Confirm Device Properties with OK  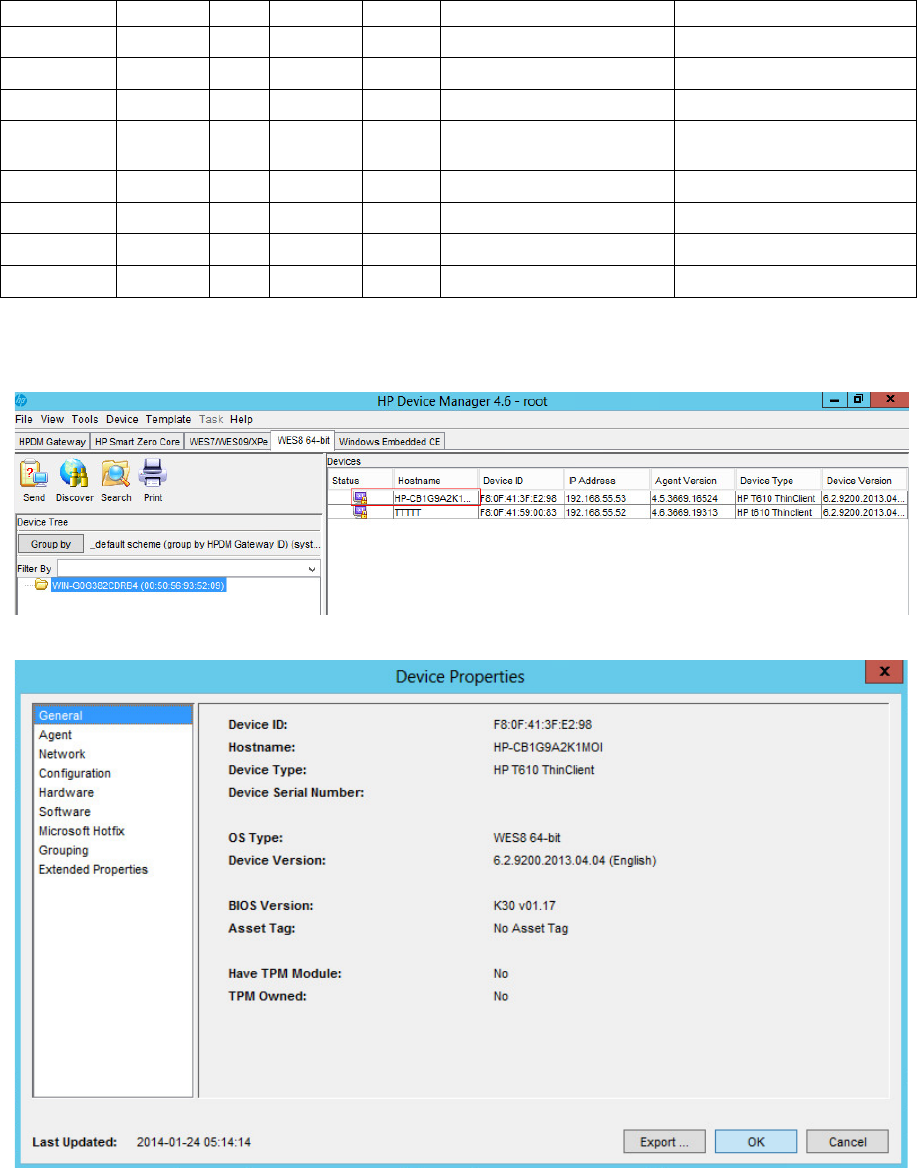(756, 1142)
